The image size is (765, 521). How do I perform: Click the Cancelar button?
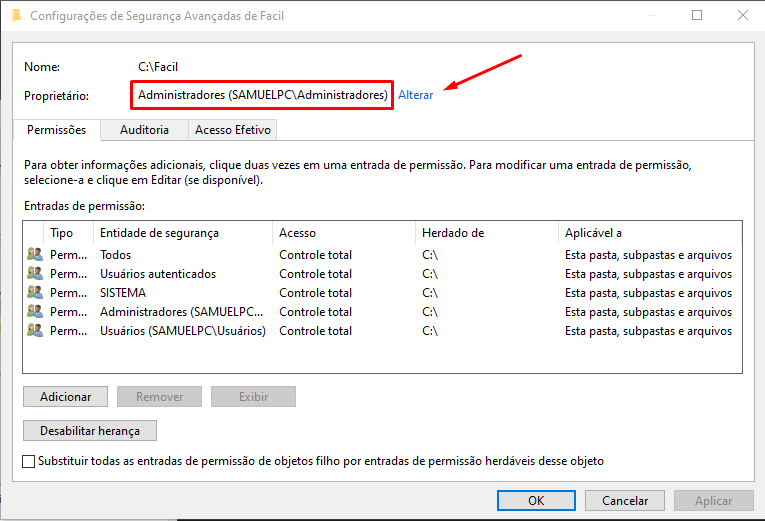pos(625,500)
